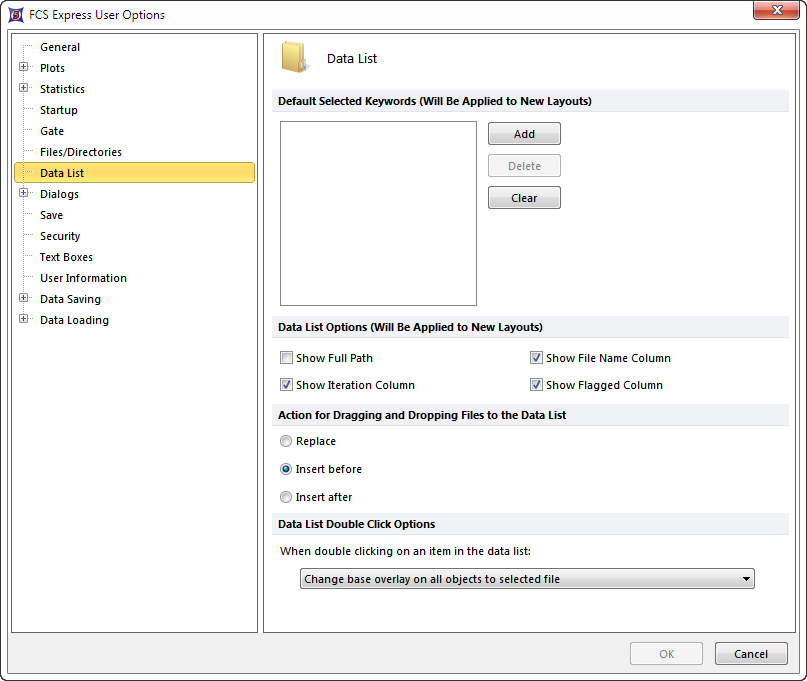Image resolution: width=807 pixels, height=681 pixels.
Task: Click the FCS Express app icon in title bar
Action: 16,15
